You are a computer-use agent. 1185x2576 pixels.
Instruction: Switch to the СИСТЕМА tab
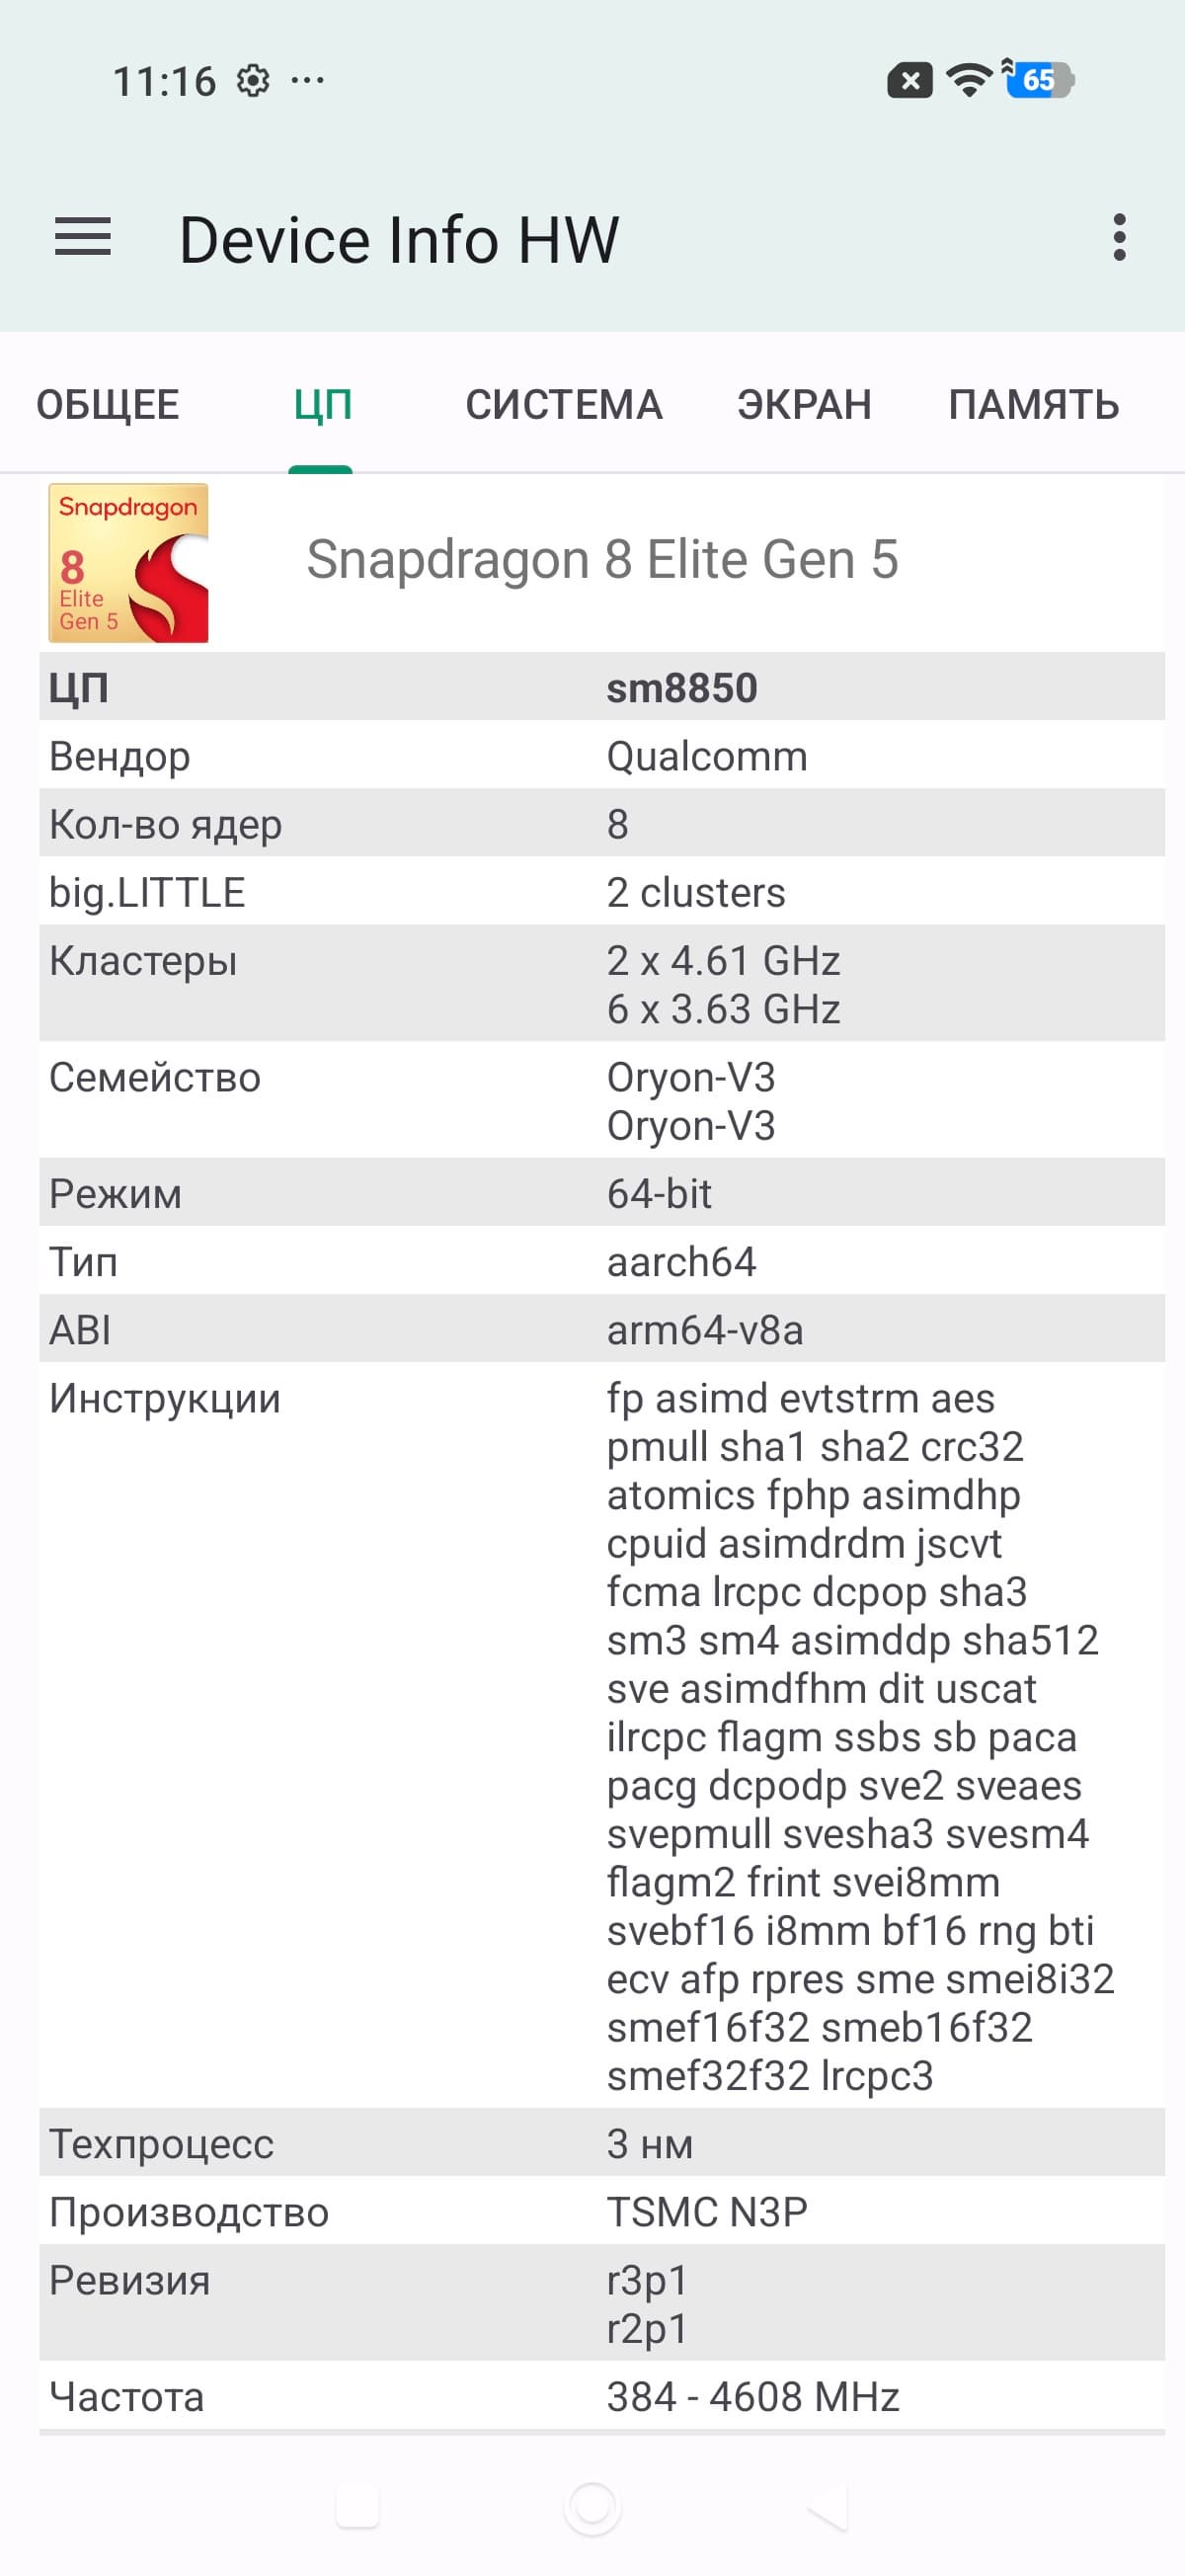tap(564, 405)
